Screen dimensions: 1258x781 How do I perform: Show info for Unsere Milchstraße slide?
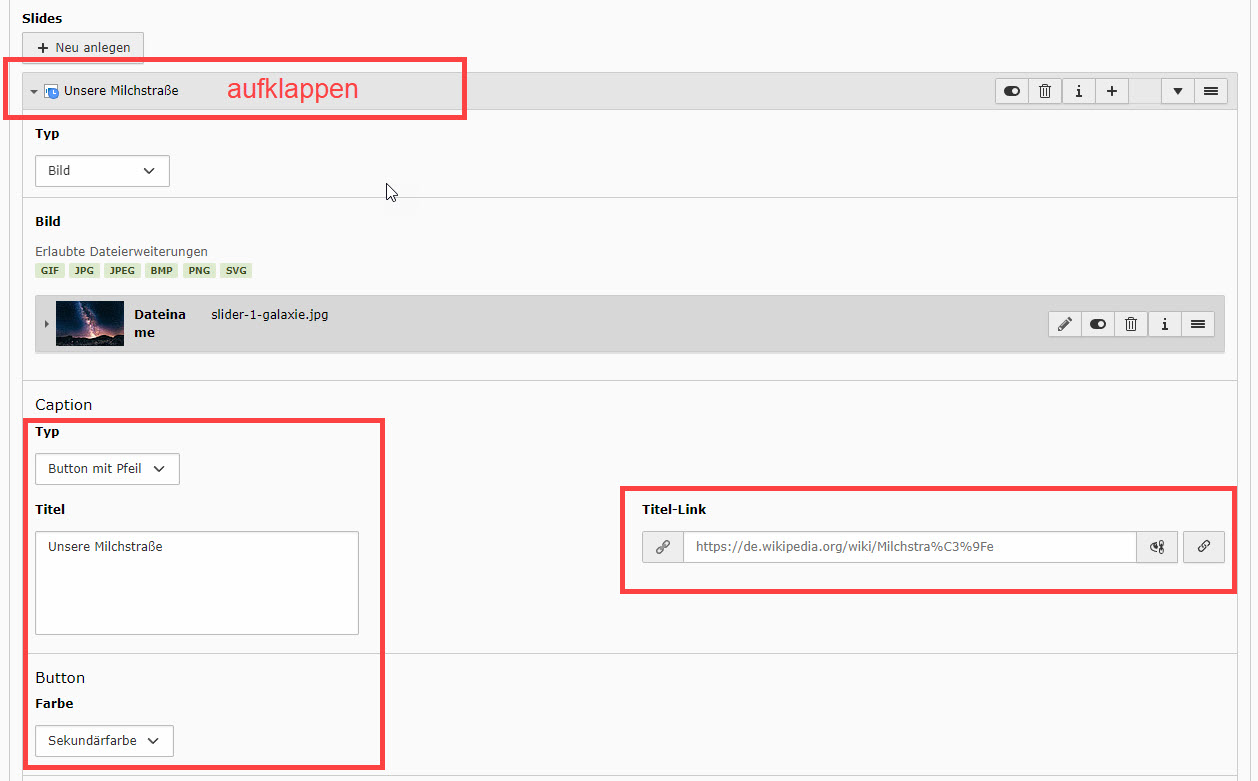pyautogui.click(x=1078, y=91)
